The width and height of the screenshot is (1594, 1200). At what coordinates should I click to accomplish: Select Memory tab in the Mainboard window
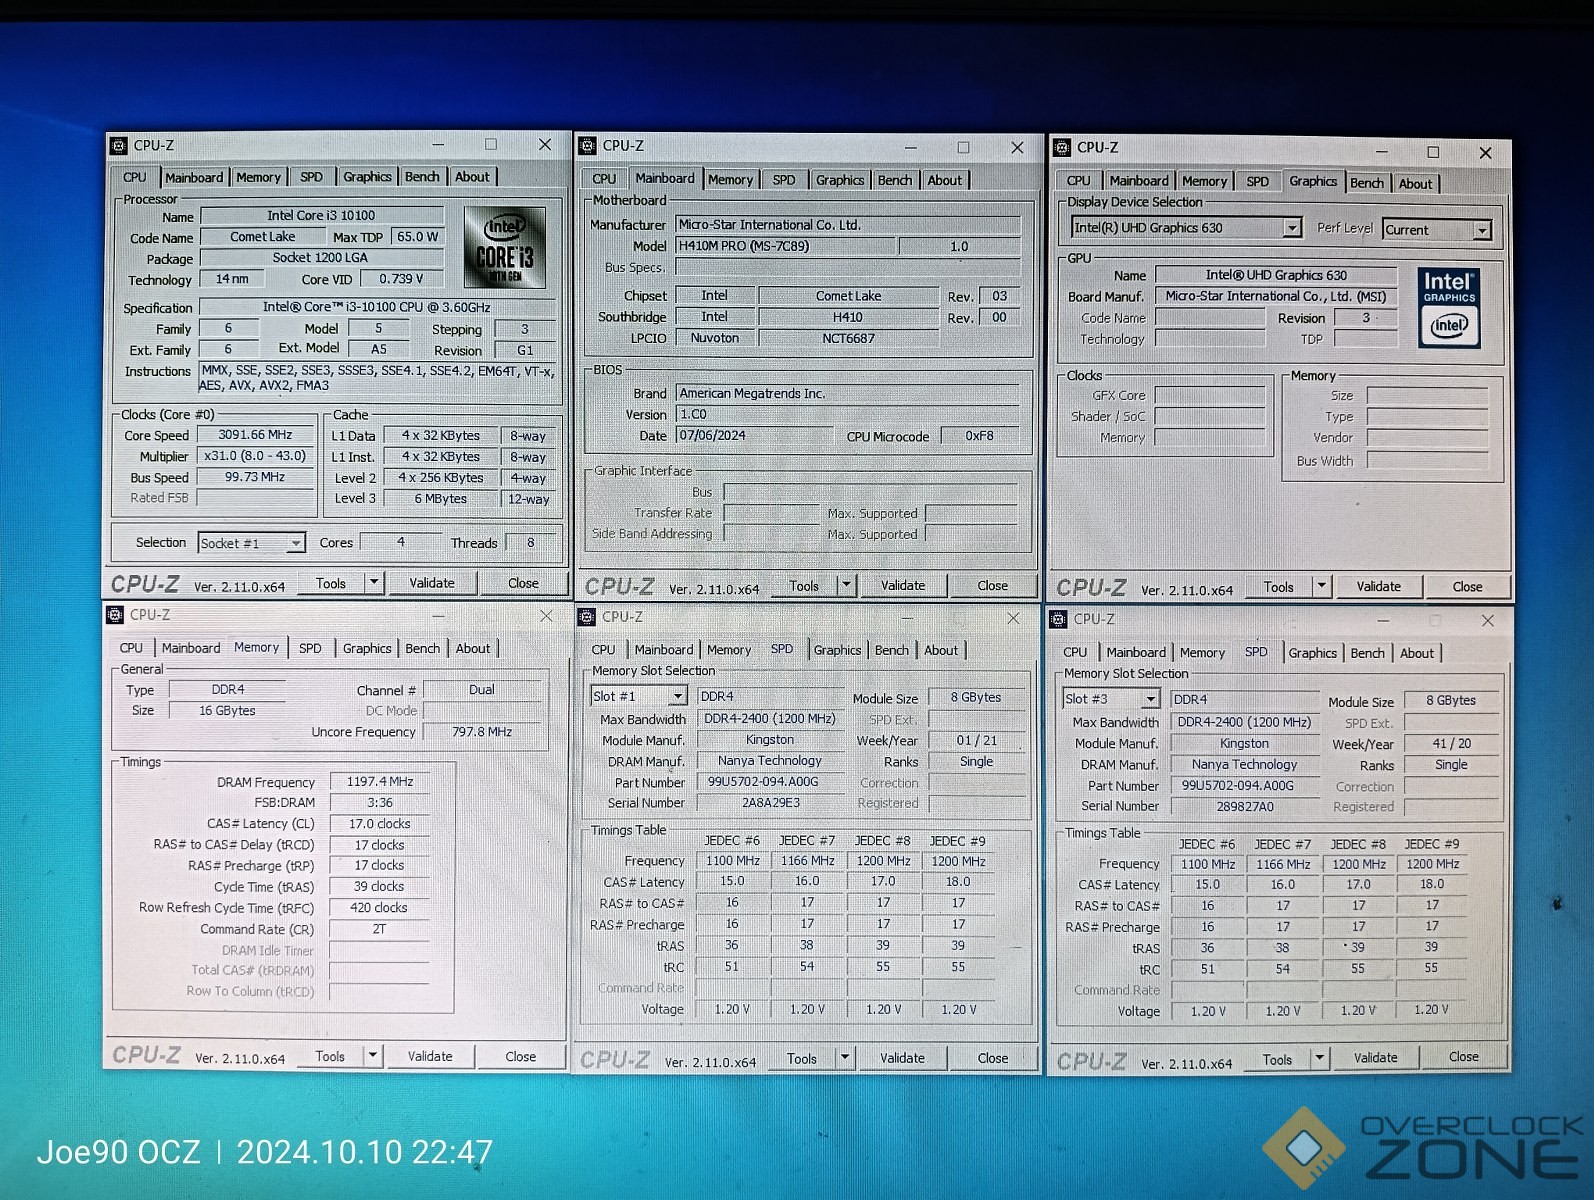pos(730,180)
